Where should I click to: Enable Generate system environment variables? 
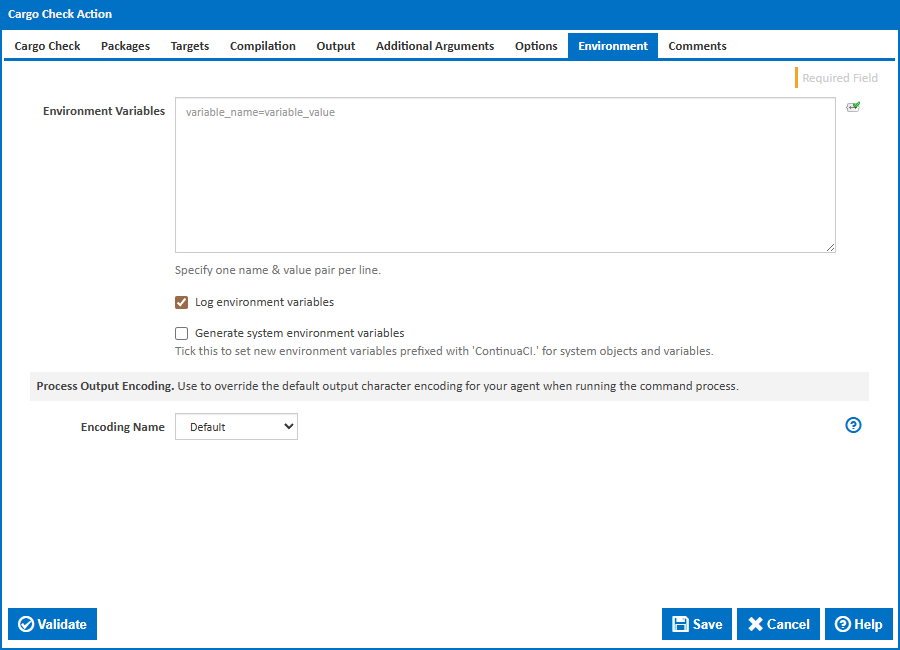tap(182, 334)
